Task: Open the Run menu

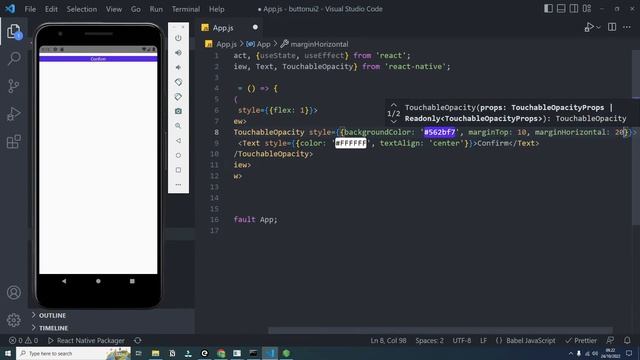Action: coord(156,9)
